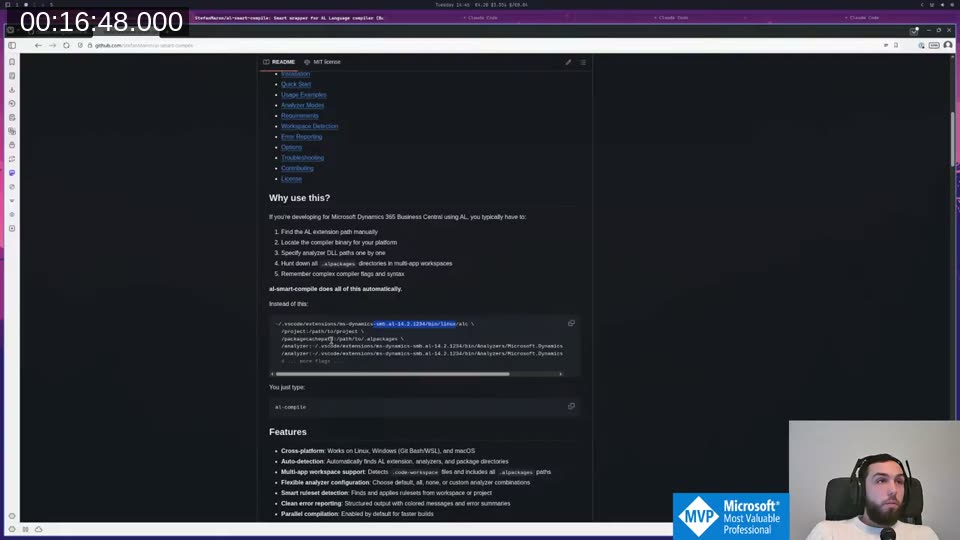Click the code block horizontal scrollbar thumb
The image size is (960, 540).
pos(392,373)
